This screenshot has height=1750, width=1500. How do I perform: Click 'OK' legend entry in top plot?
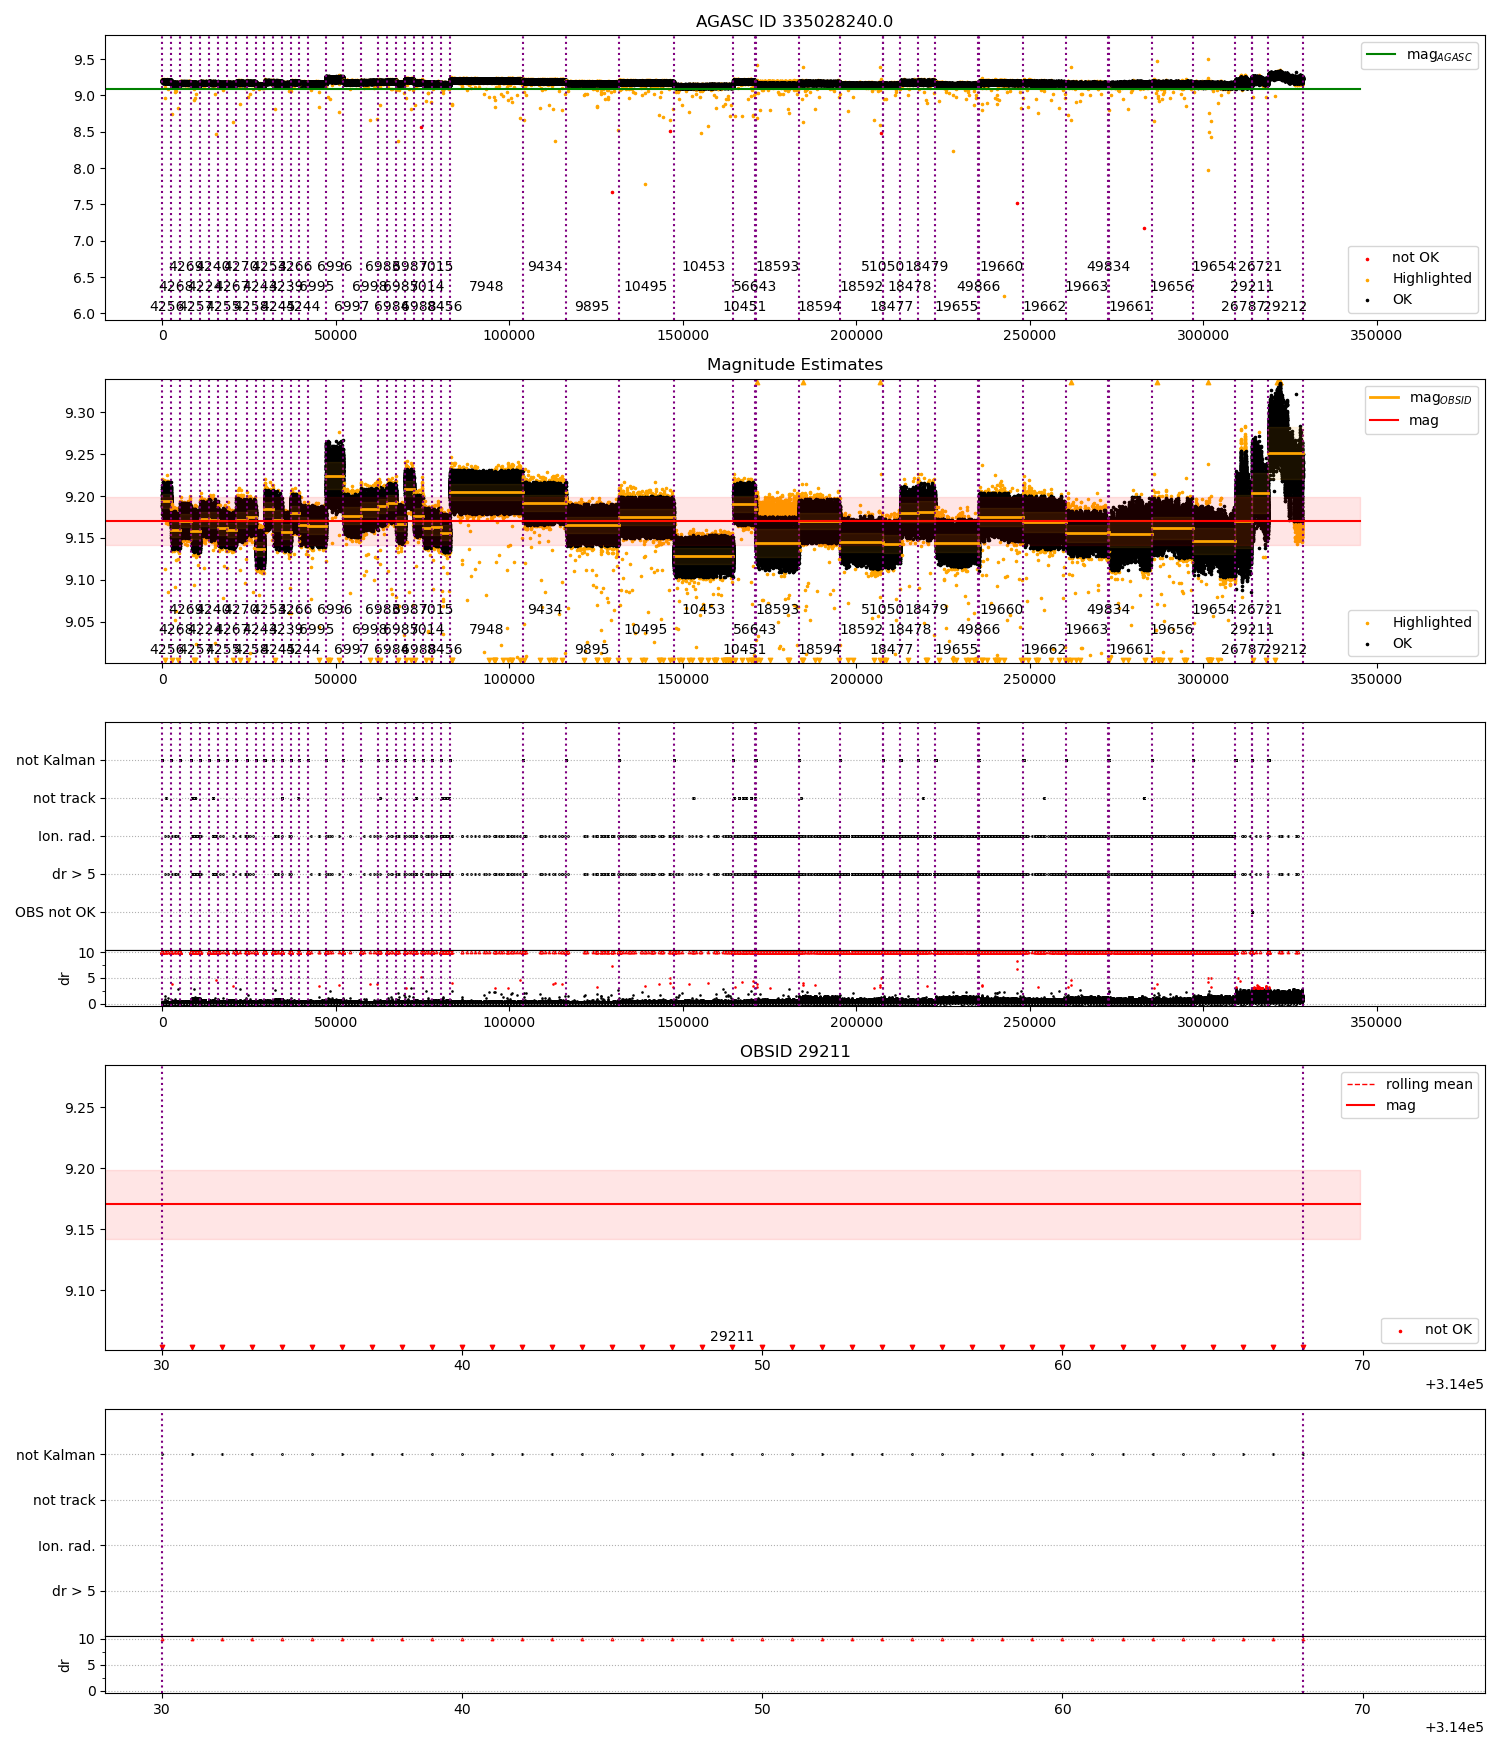(1390, 300)
